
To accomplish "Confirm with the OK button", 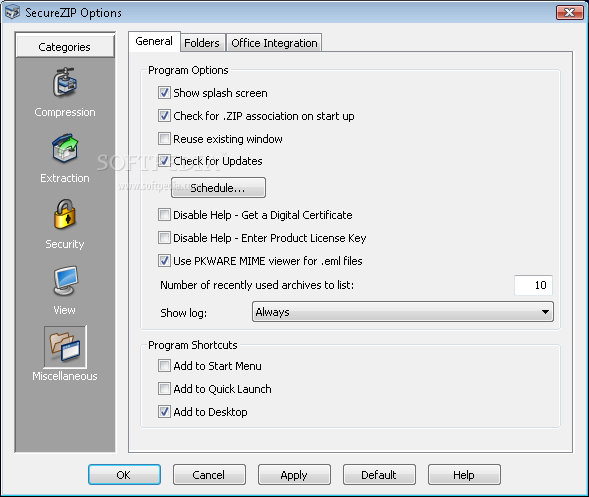I will [x=124, y=475].
